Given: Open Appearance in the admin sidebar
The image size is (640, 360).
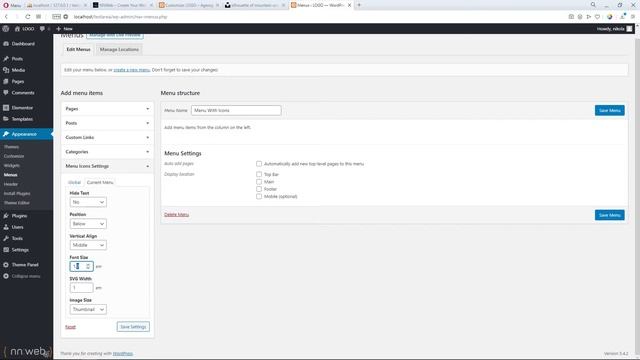Looking at the screenshot, I should (x=24, y=134).
